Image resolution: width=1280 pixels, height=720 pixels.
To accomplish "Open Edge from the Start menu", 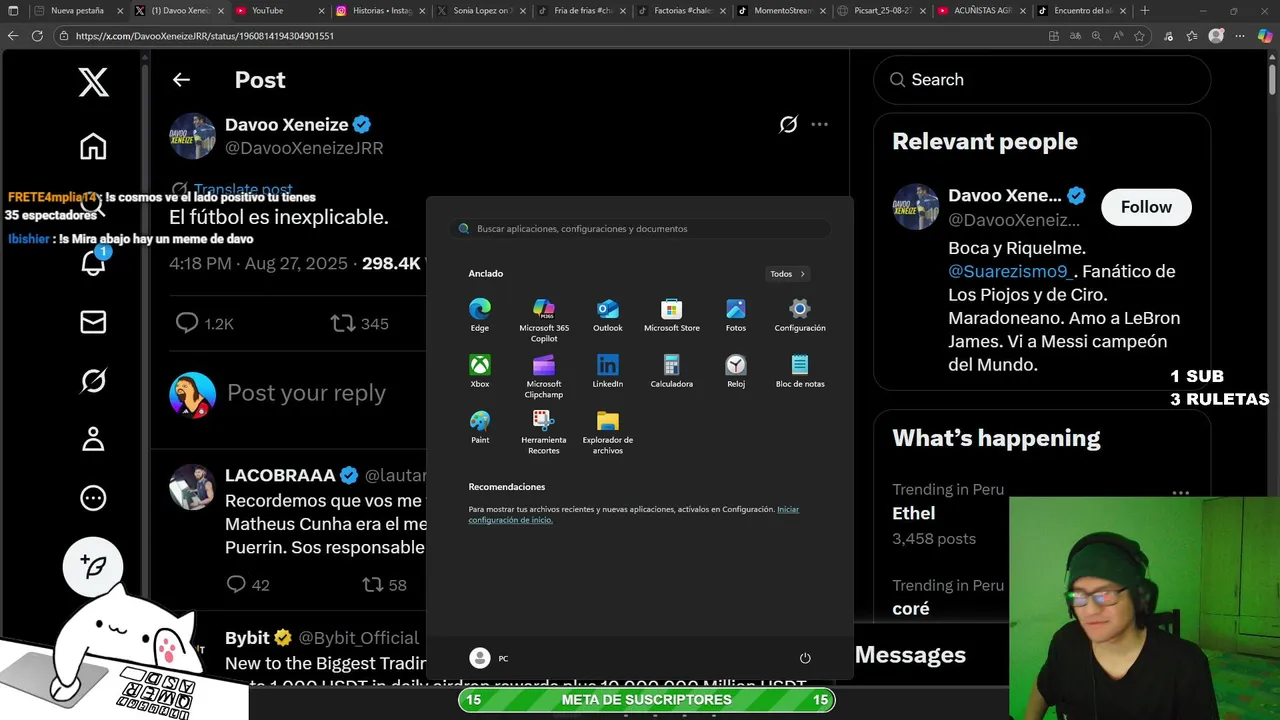I will 480,314.
